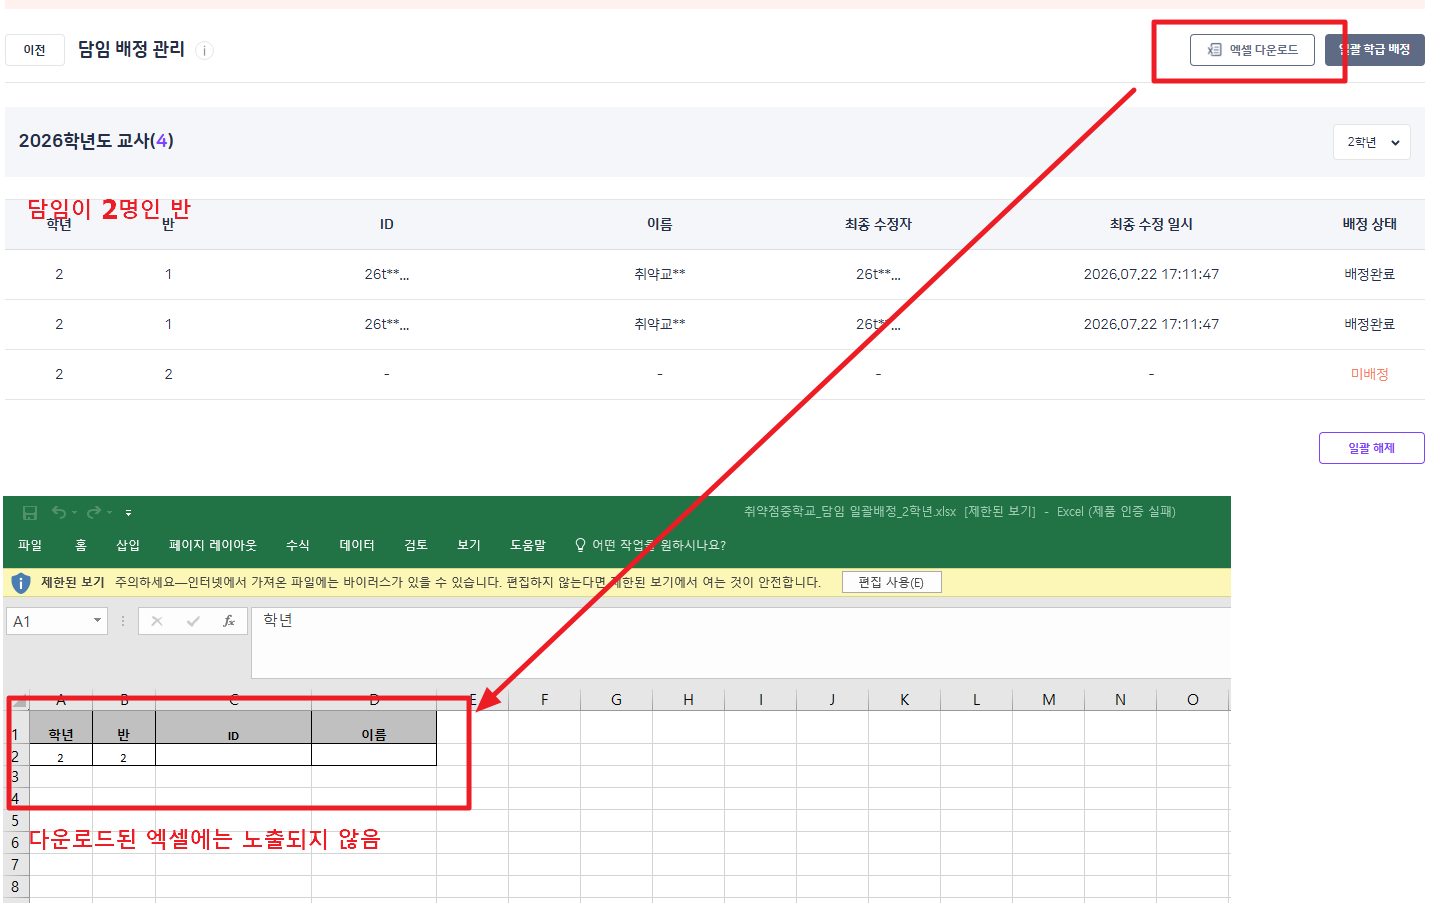Open the 데이터 ribbon tab

(x=357, y=545)
